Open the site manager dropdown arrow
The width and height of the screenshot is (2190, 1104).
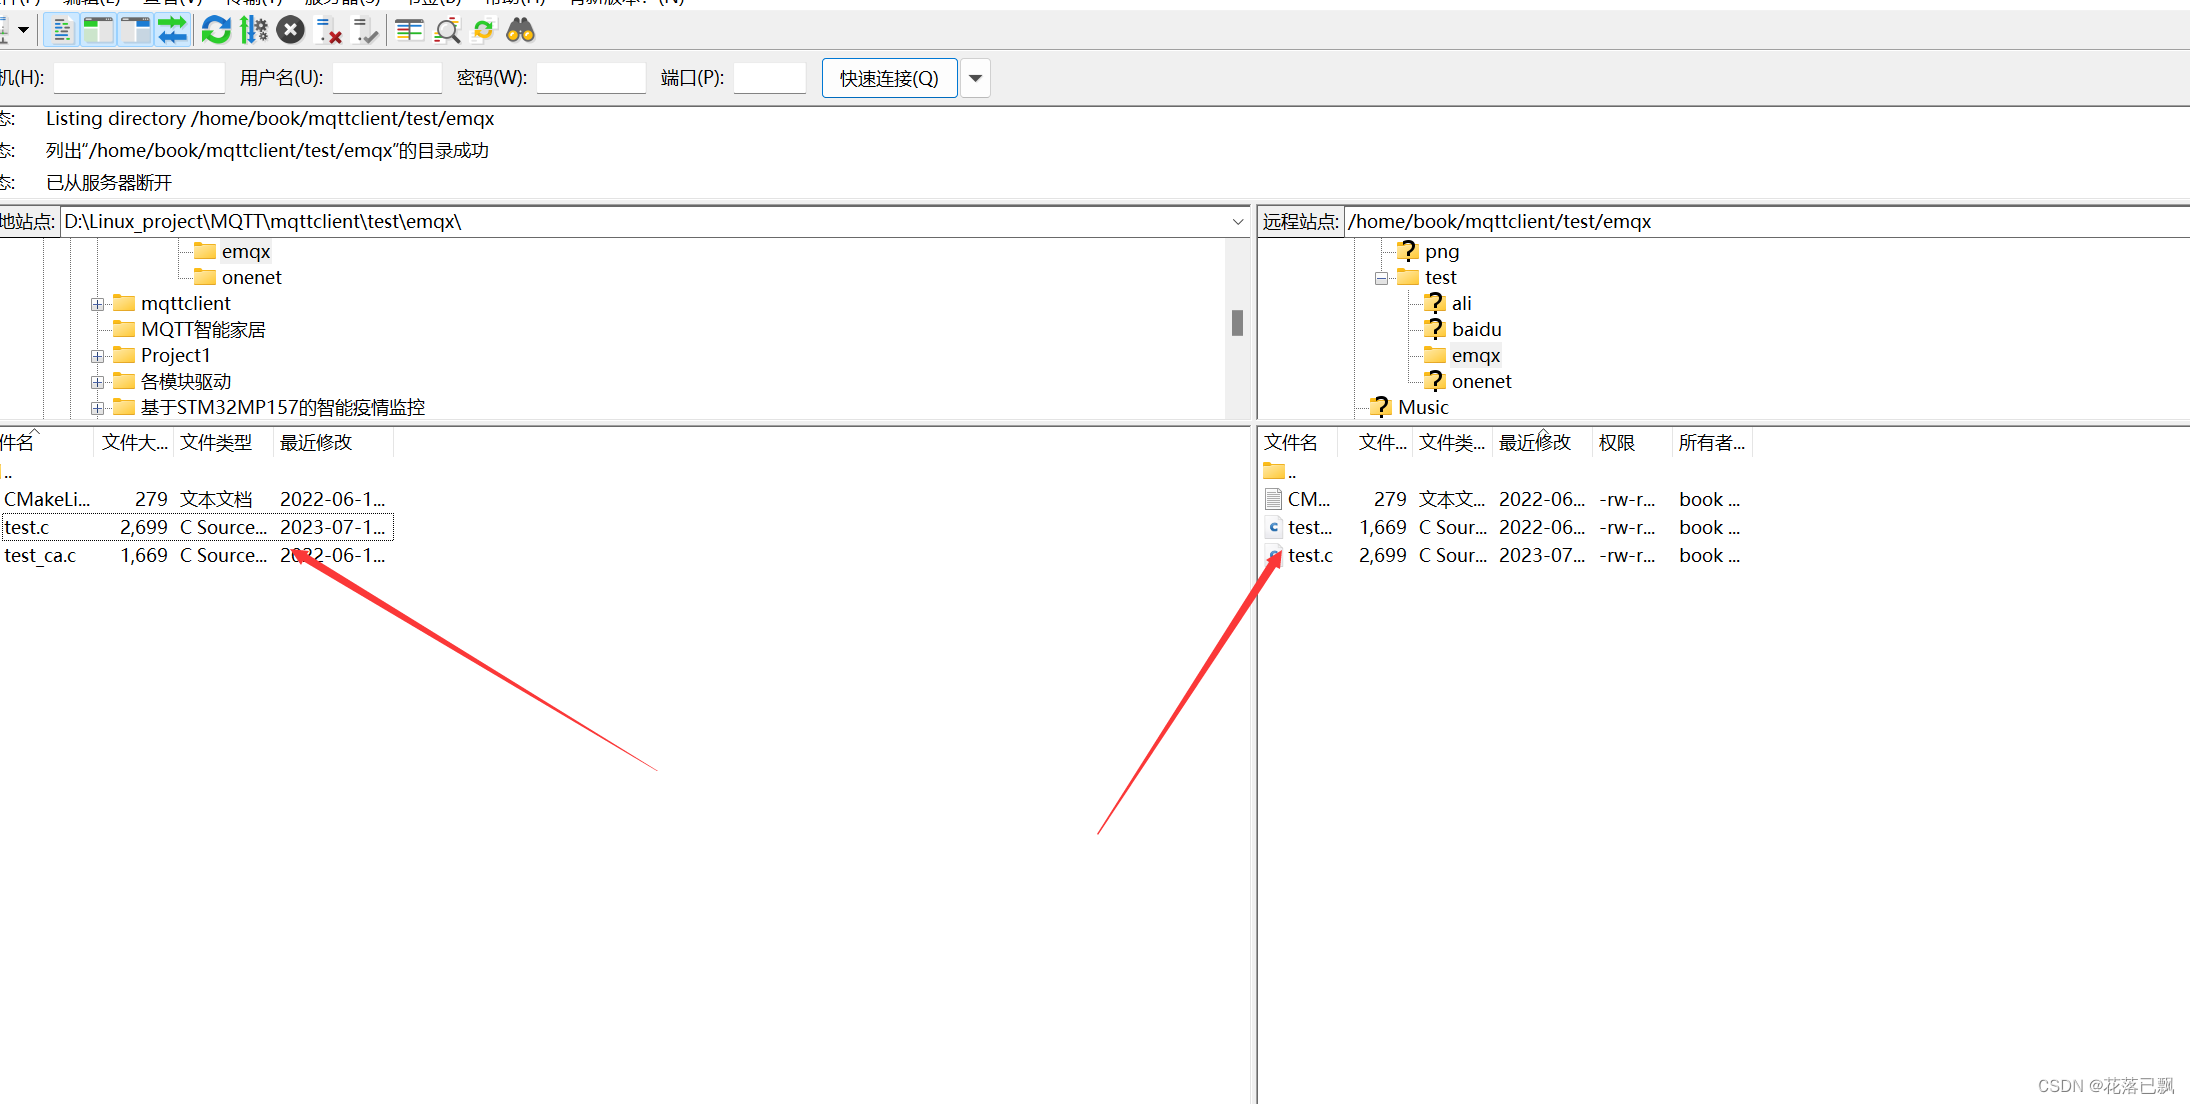(23, 31)
